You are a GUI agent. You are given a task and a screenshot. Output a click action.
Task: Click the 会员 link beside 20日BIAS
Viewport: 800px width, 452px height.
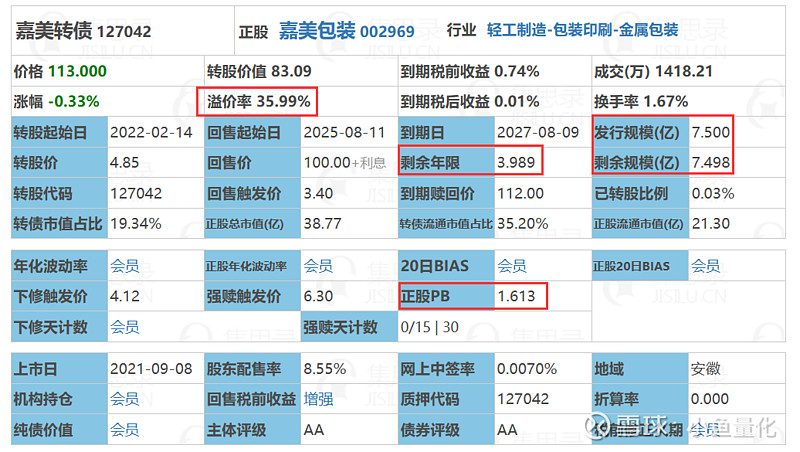pos(512,266)
